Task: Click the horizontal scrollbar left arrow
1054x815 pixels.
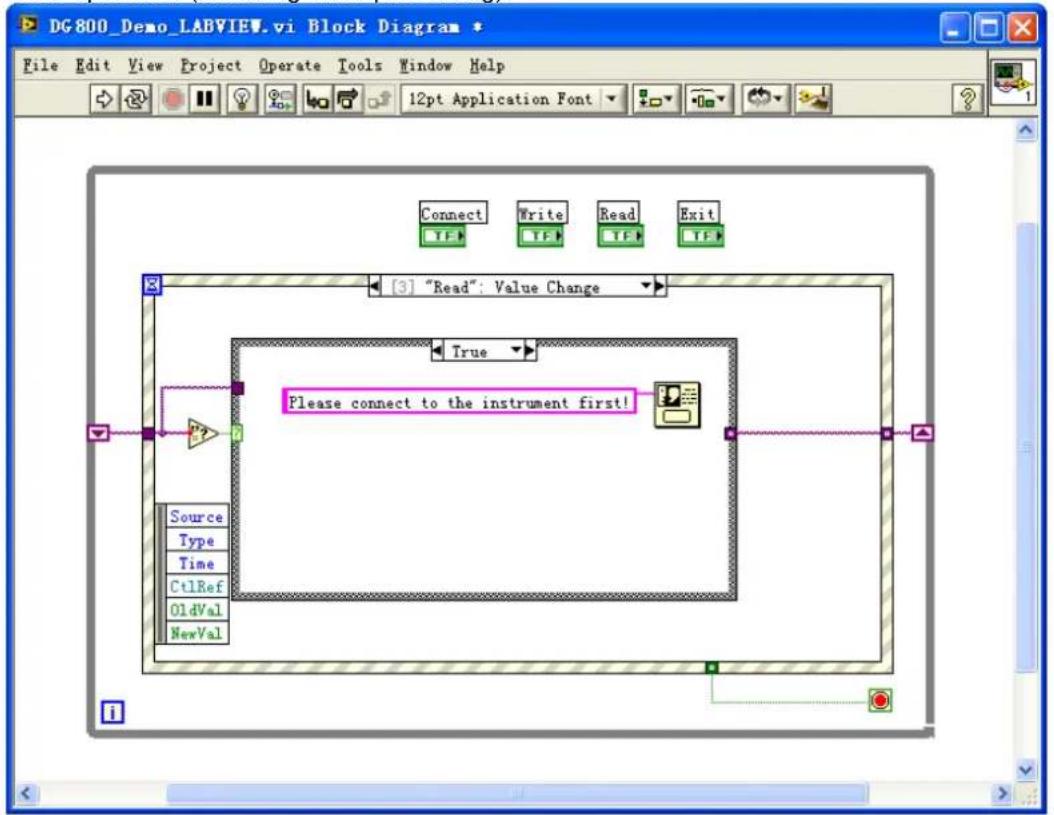Action: click(26, 793)
